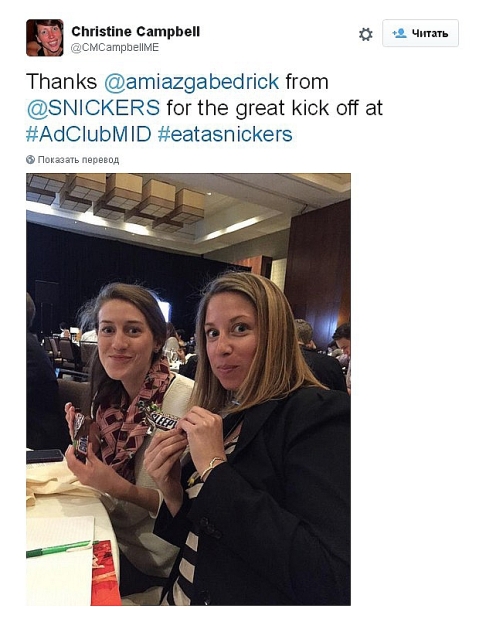Click the word Thanks in the tweet text
479x622 pixels.
click(x=61, y=82)
